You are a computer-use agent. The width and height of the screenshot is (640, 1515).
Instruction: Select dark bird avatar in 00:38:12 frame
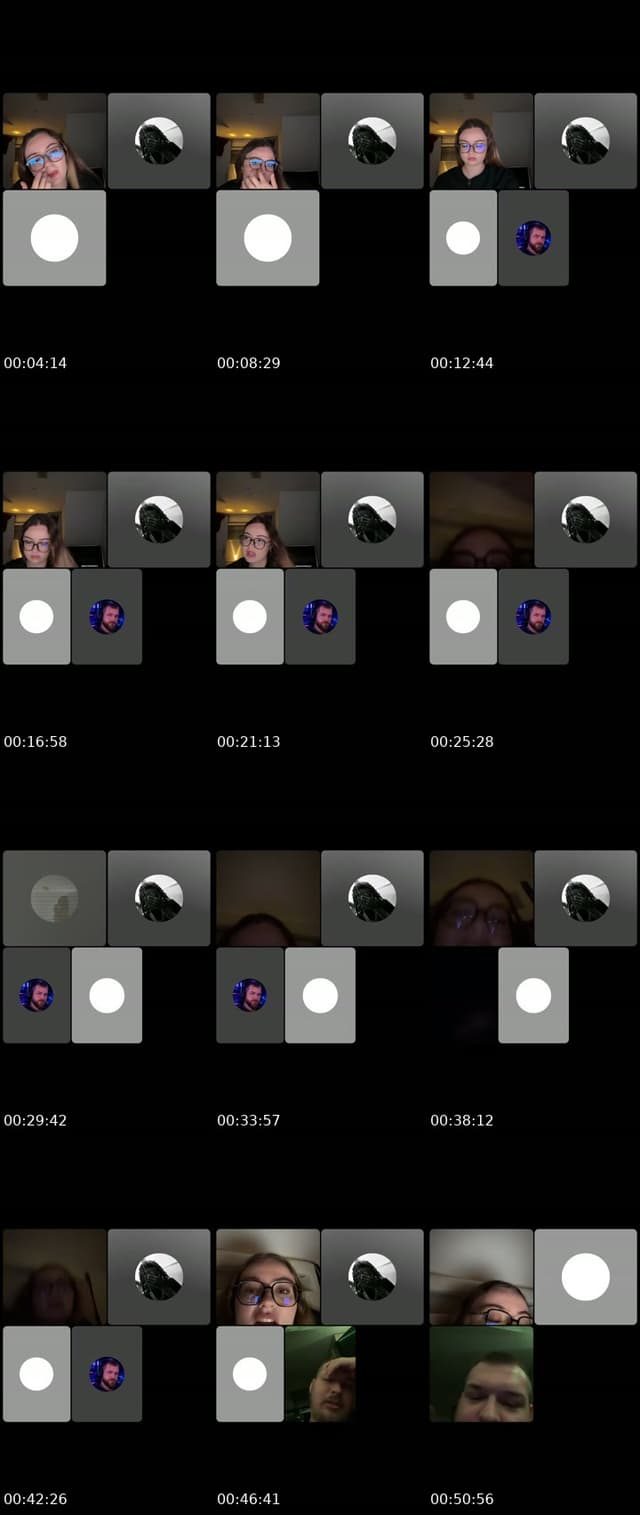click(586, 898)
